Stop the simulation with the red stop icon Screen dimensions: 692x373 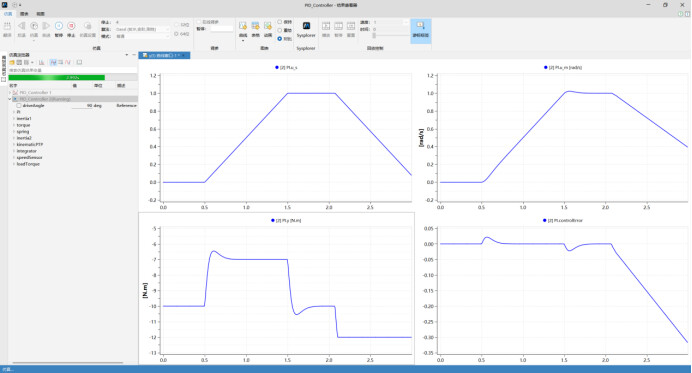click(x=71, y=26)
